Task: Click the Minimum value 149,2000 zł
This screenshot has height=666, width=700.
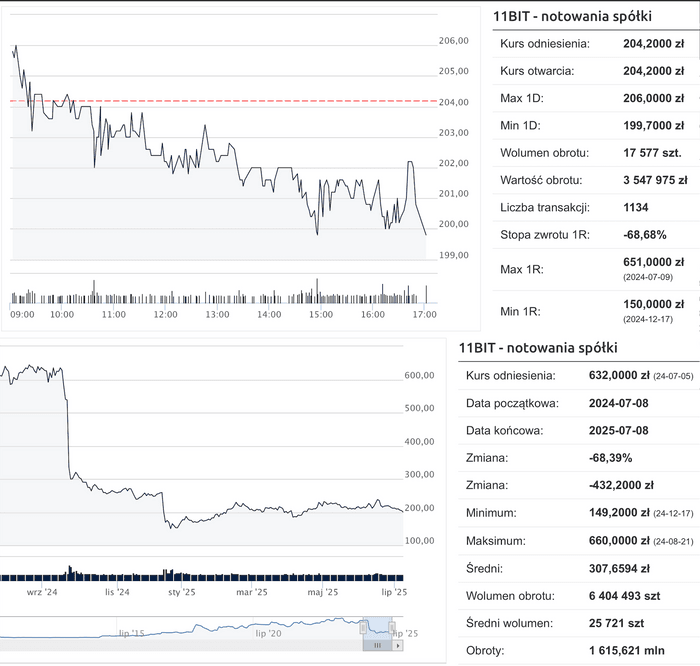Action: click(619, 513)
